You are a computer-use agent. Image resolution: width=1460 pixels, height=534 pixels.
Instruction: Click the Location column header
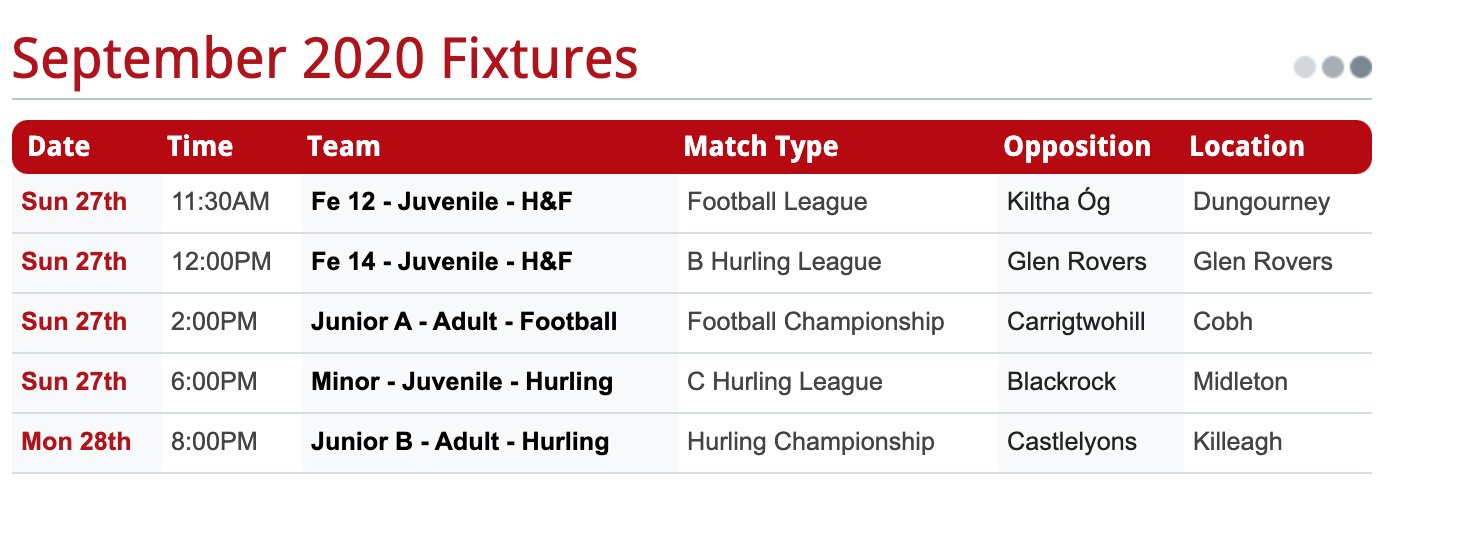point(1247,147)
